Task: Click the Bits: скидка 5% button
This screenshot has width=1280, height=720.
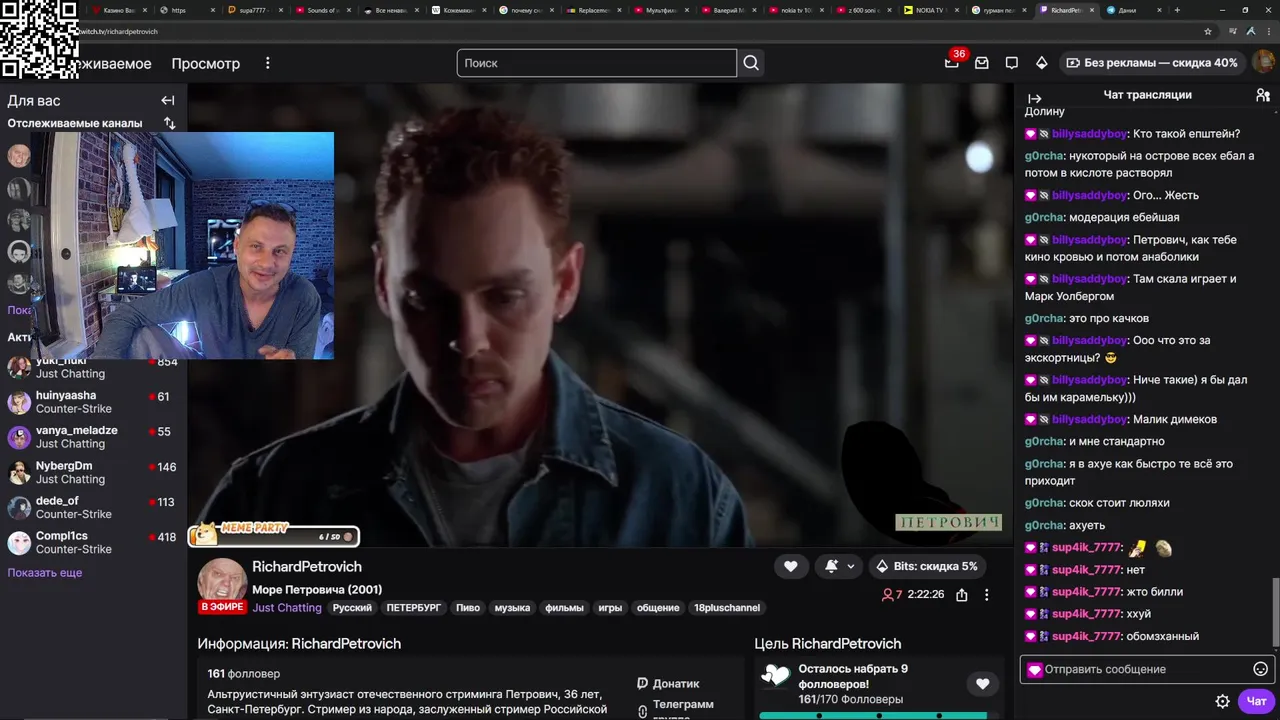Action: pyautogui.click(x=927, y=566)
